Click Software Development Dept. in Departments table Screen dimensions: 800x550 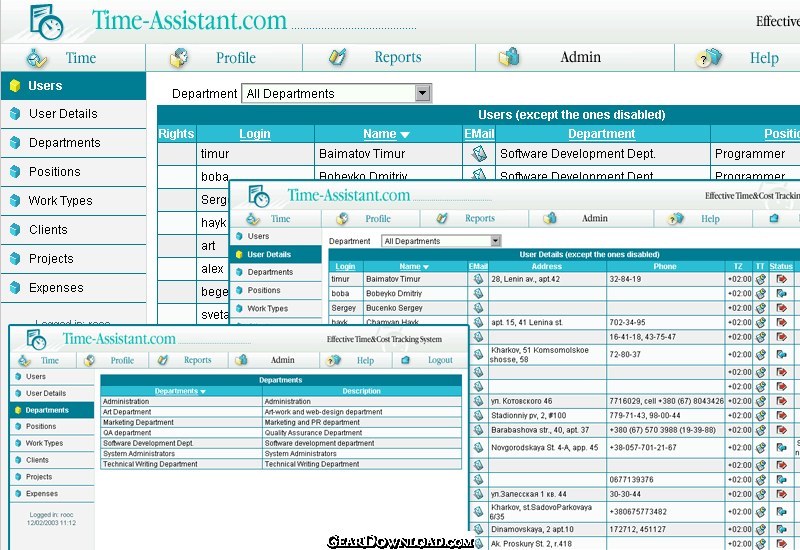[x=148, y=443]
